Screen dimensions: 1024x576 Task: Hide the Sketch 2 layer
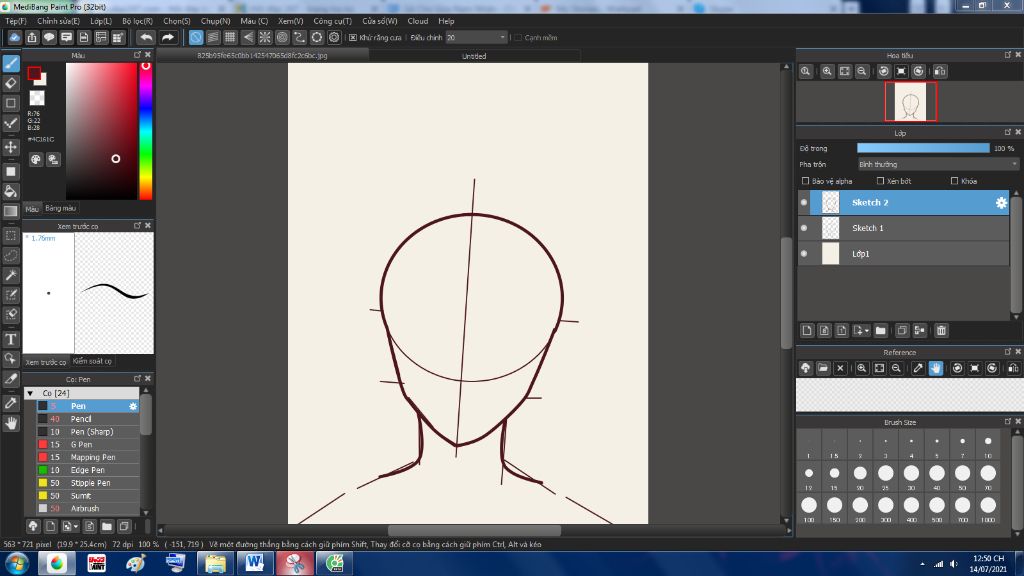coord(804,202)
